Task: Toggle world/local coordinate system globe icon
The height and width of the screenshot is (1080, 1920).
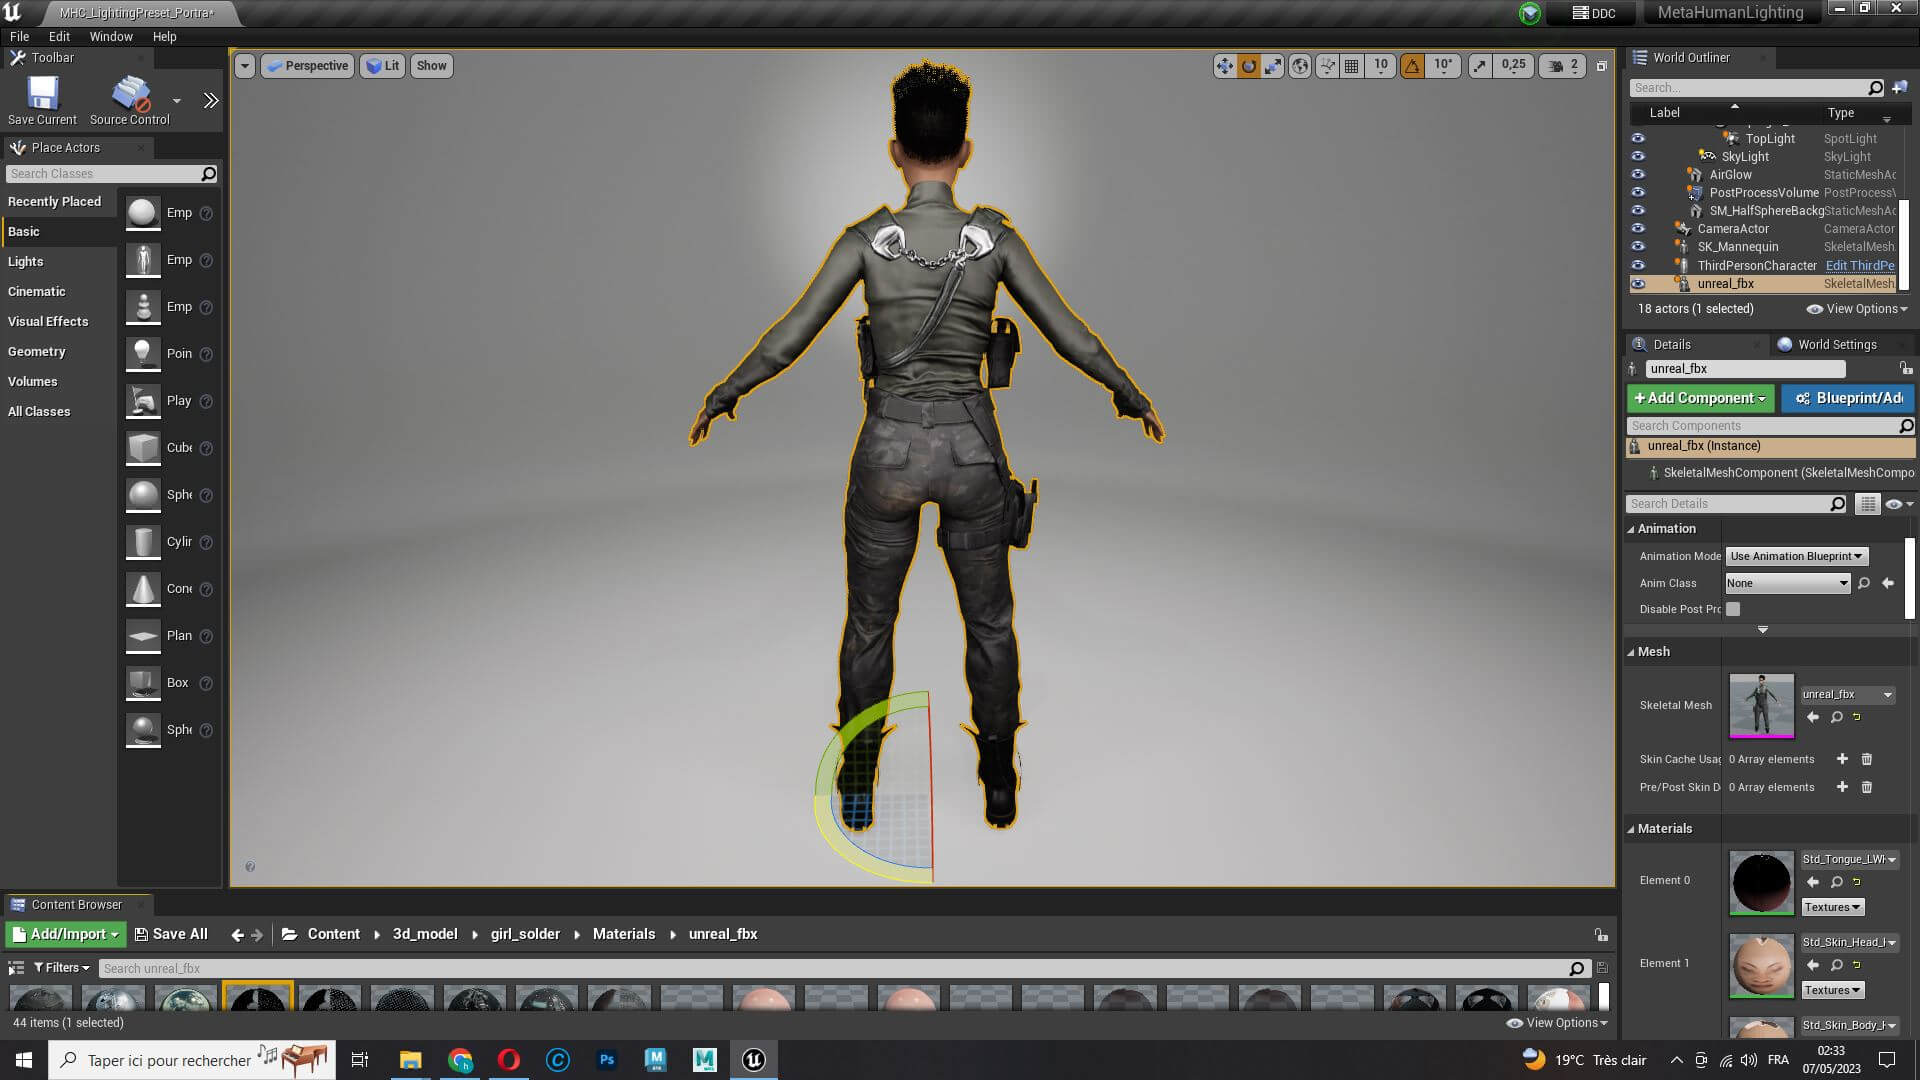Action: pos(1300,66)
